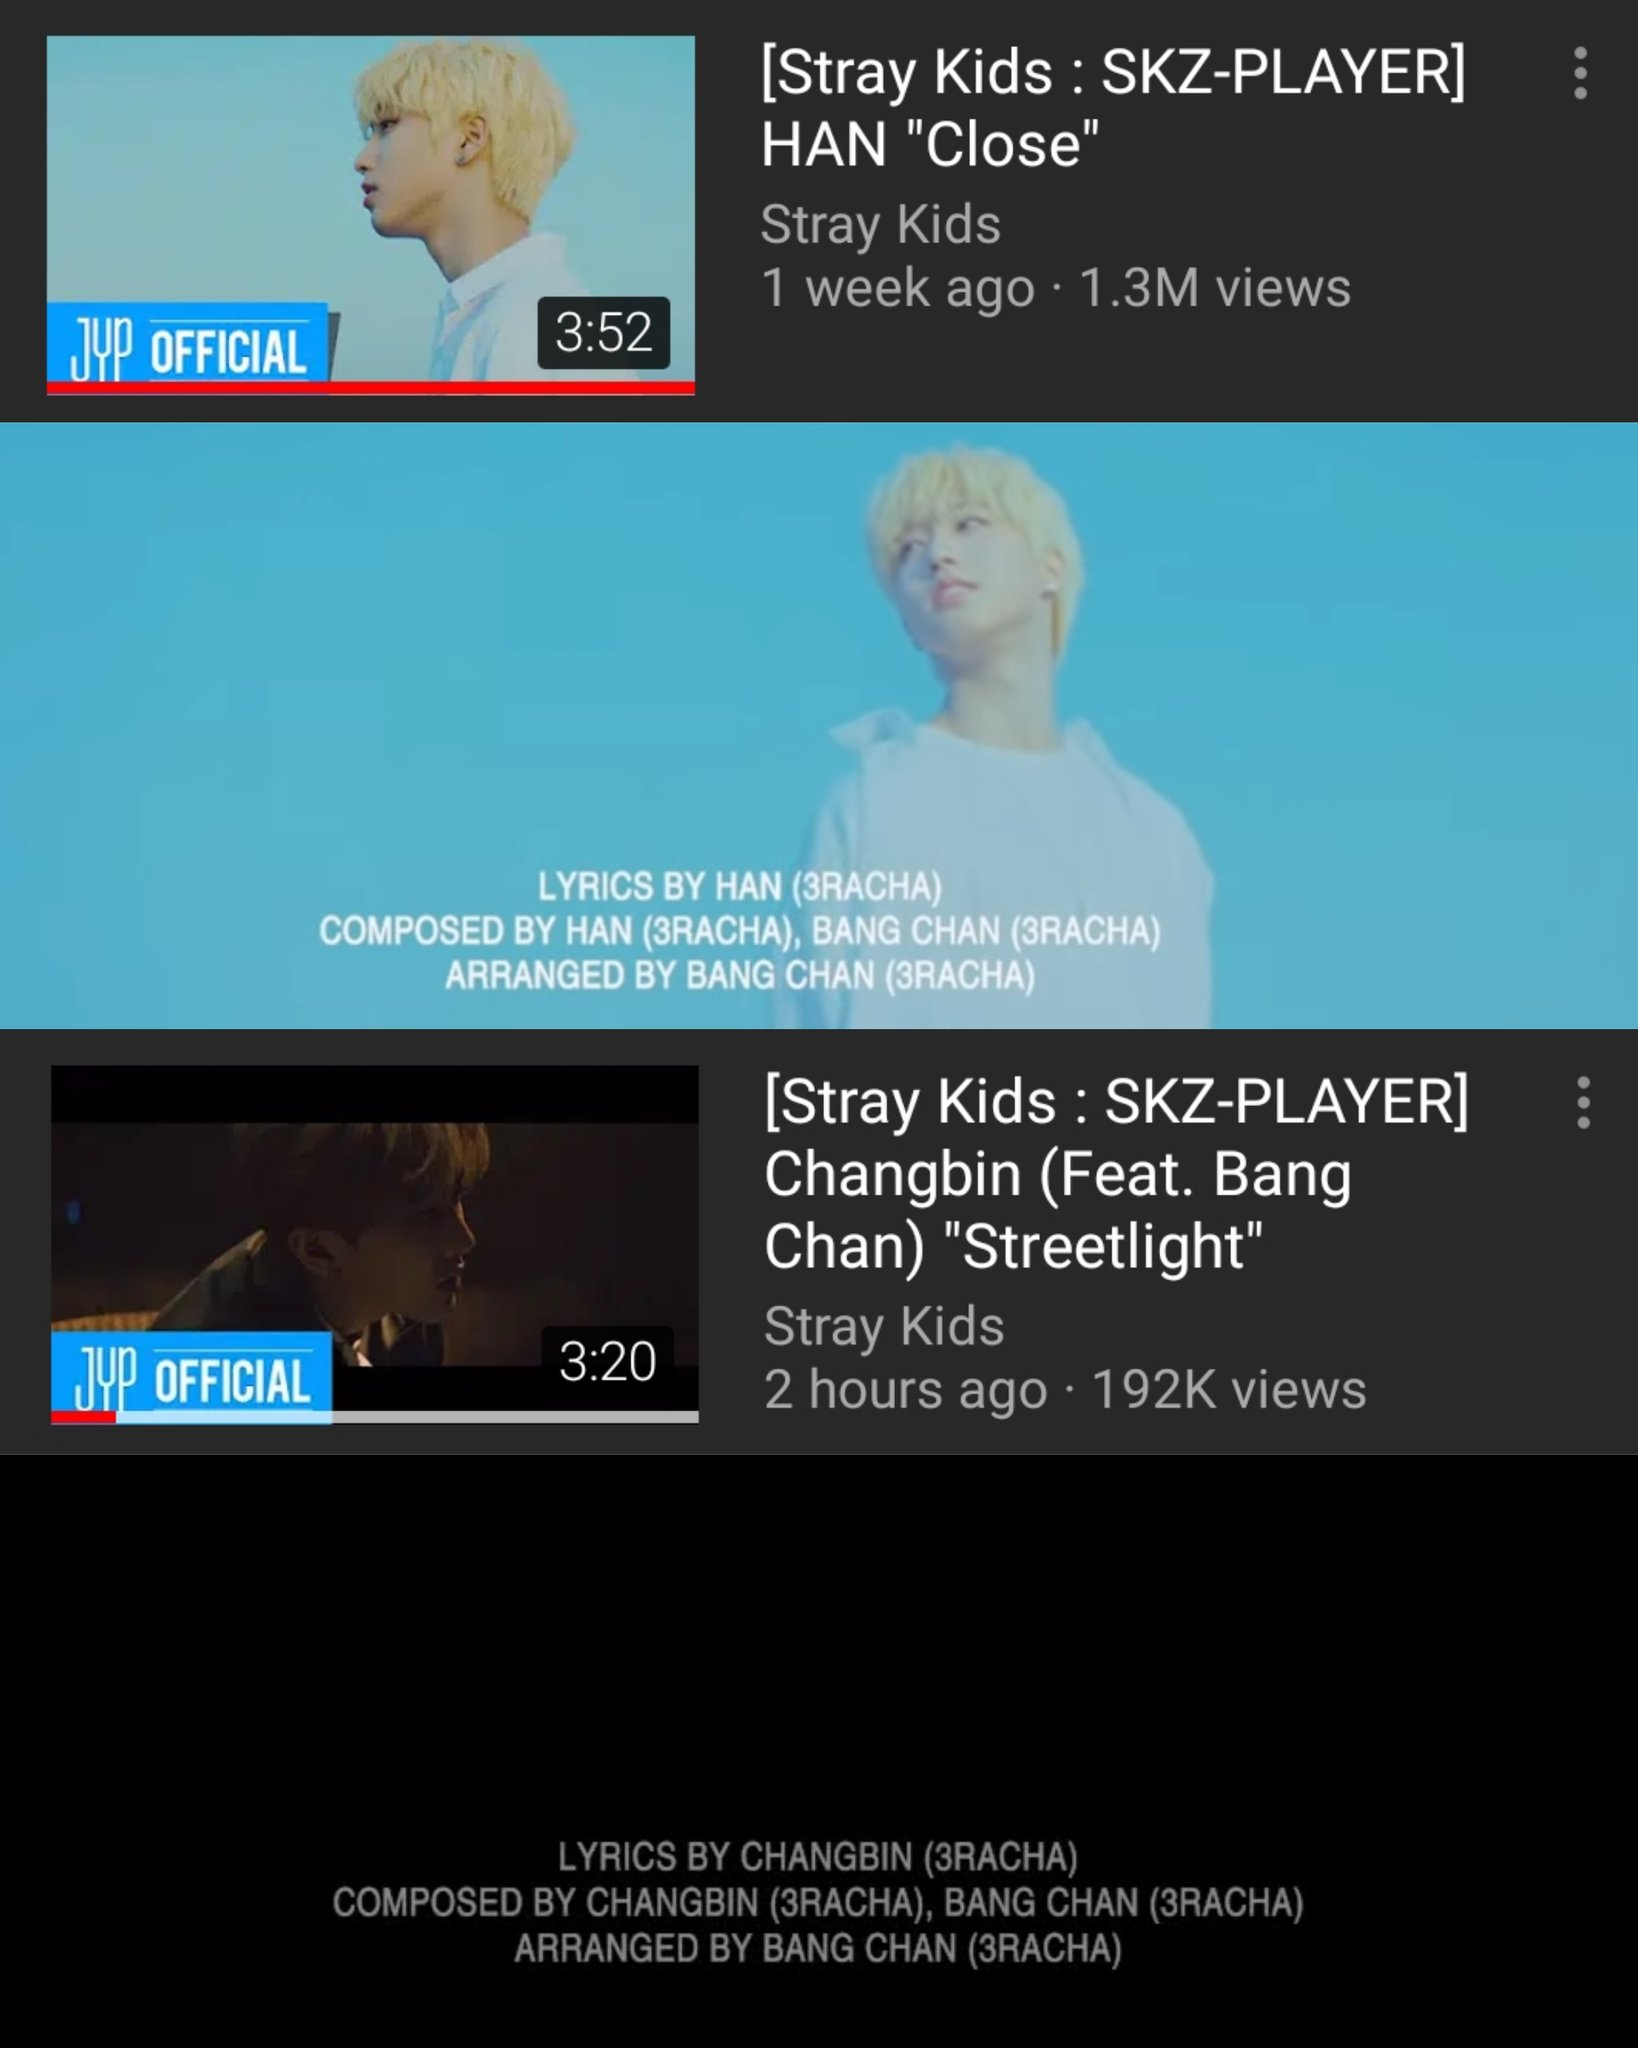This screenshot has height=2048, width=1638.
Task: Open the HAN "Close" video thumbnail
Action: tap(371, 215)
